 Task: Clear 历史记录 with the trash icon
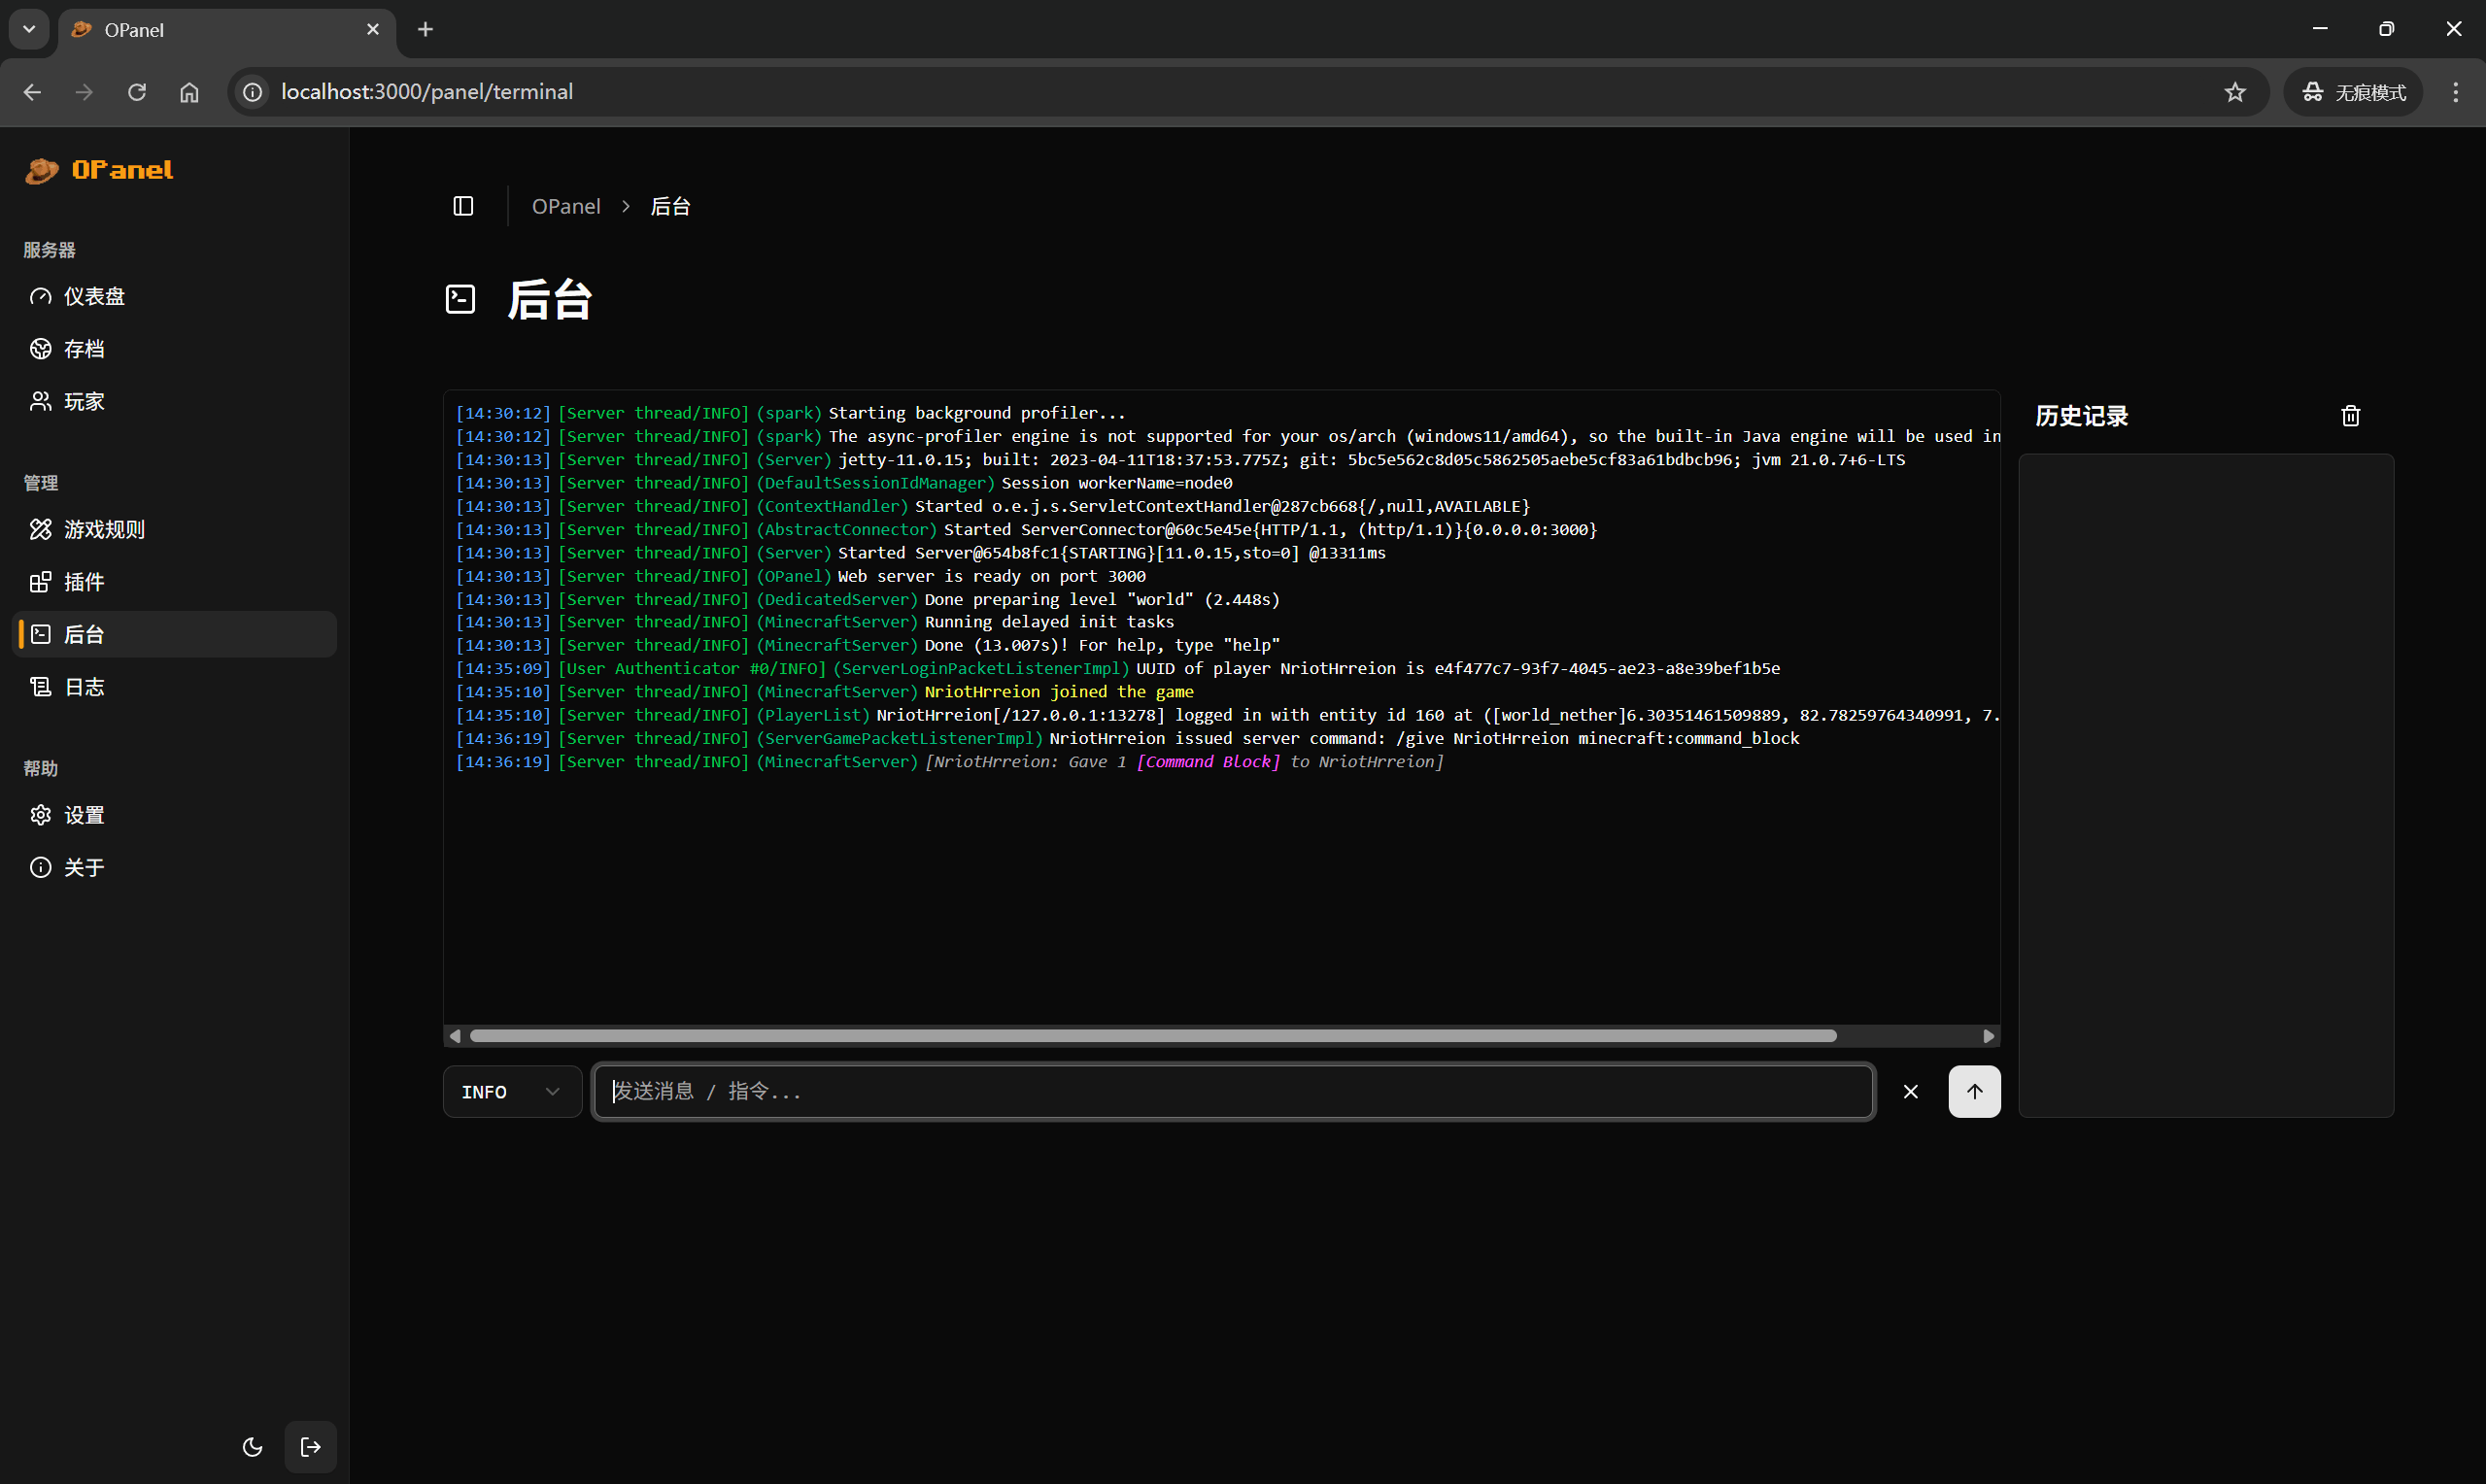pos(2351,414)
